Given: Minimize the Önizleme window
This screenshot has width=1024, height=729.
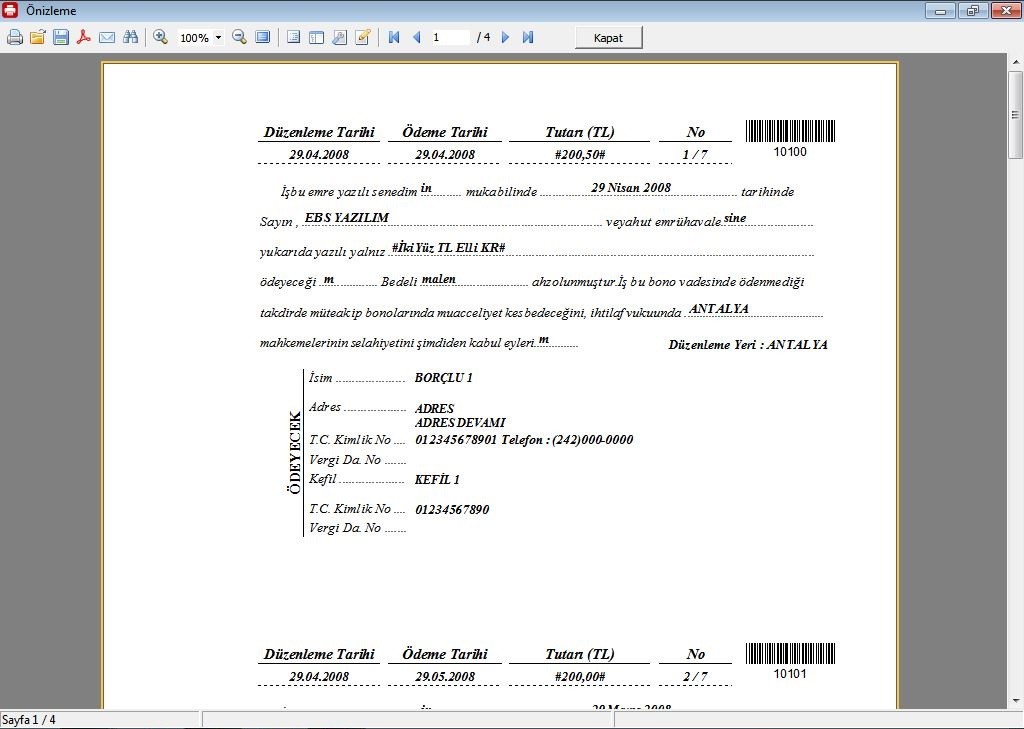Looking at the screenshot, I should (940, 10).
